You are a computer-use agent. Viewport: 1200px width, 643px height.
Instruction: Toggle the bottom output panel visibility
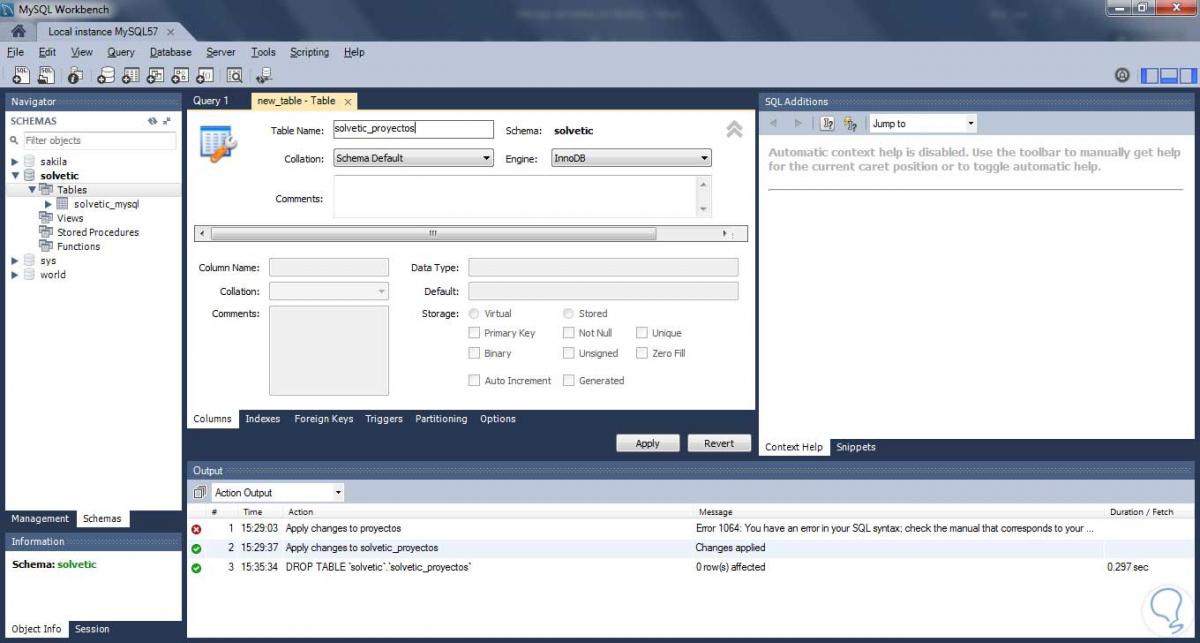[x=1169, y=75]
